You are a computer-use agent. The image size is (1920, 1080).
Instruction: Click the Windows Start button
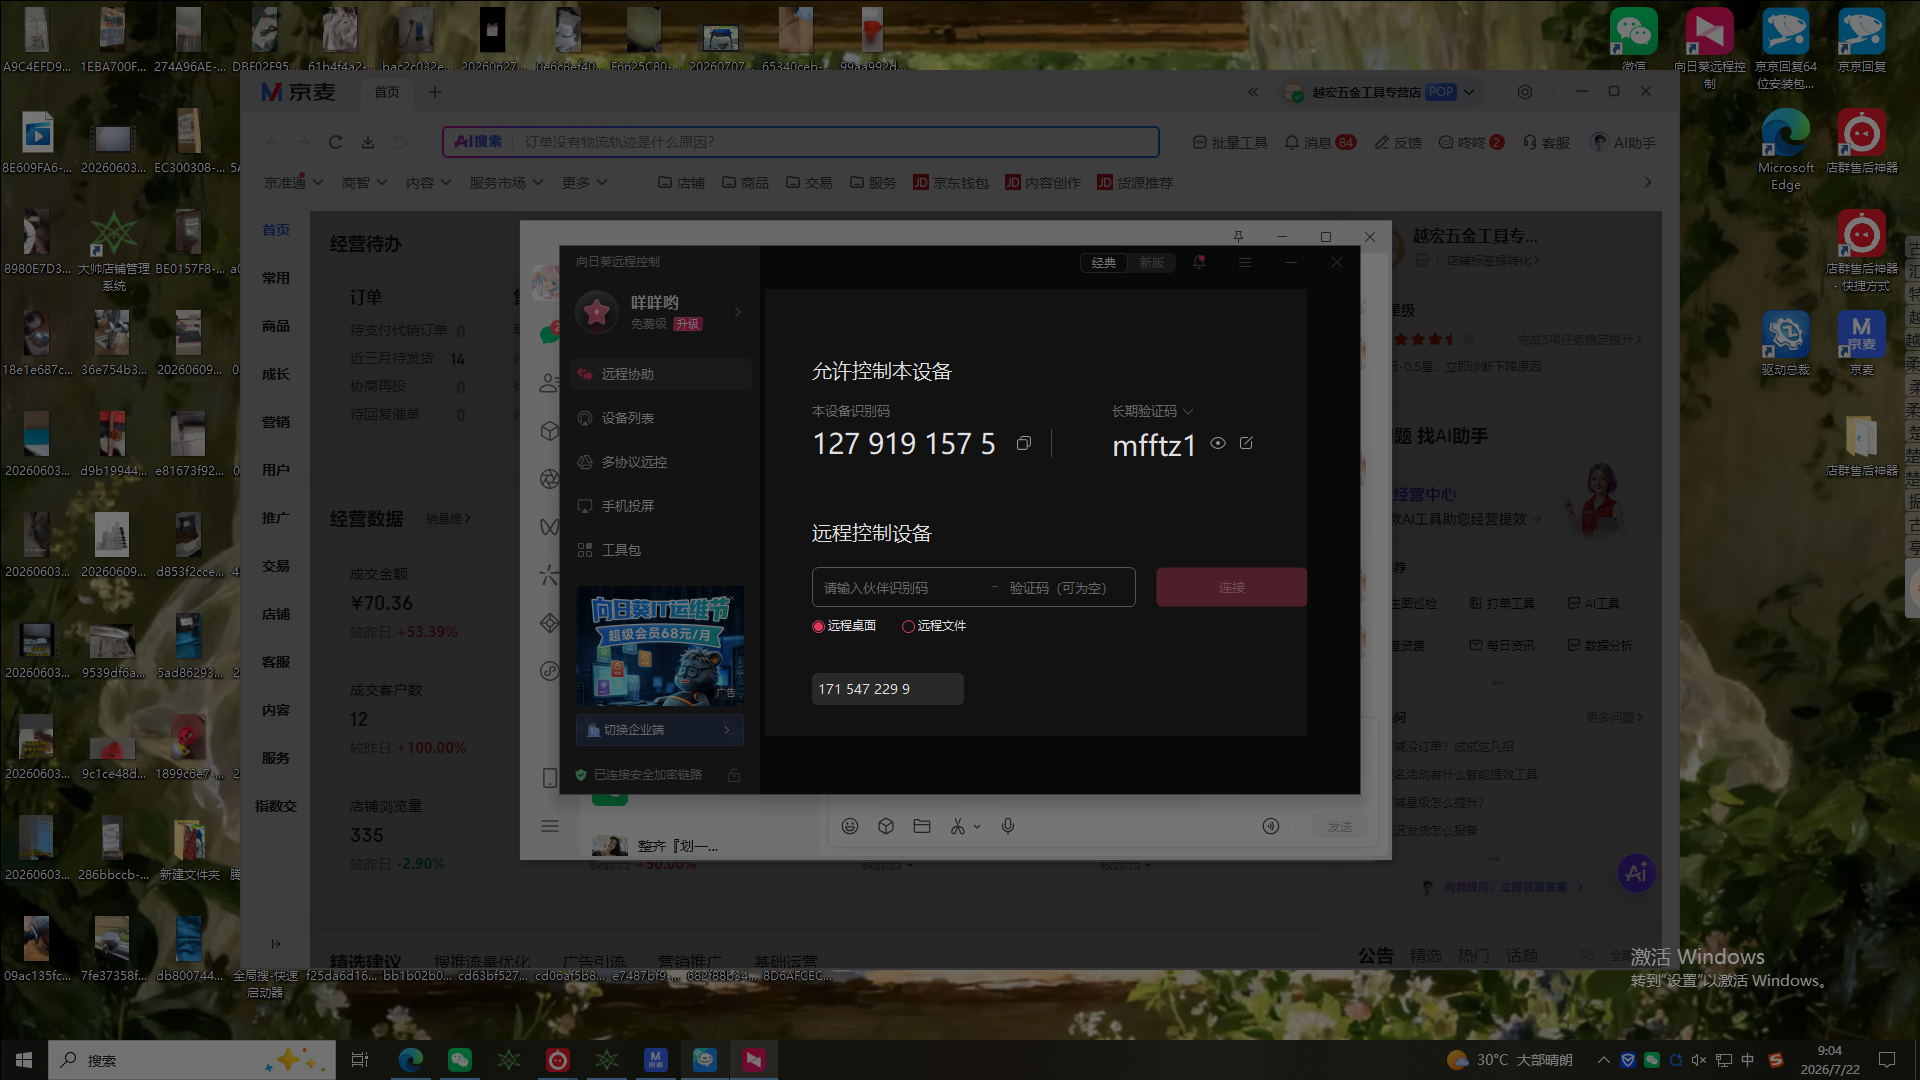pyautogui.click(x=24, y=1060)
